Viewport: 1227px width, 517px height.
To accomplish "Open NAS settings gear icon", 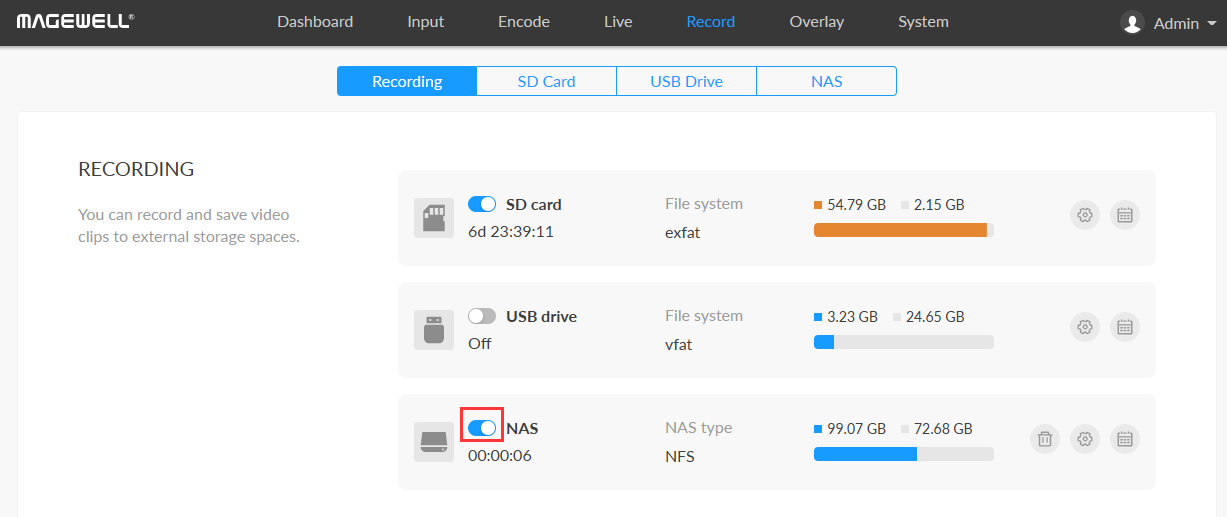I will (1085, 439).
